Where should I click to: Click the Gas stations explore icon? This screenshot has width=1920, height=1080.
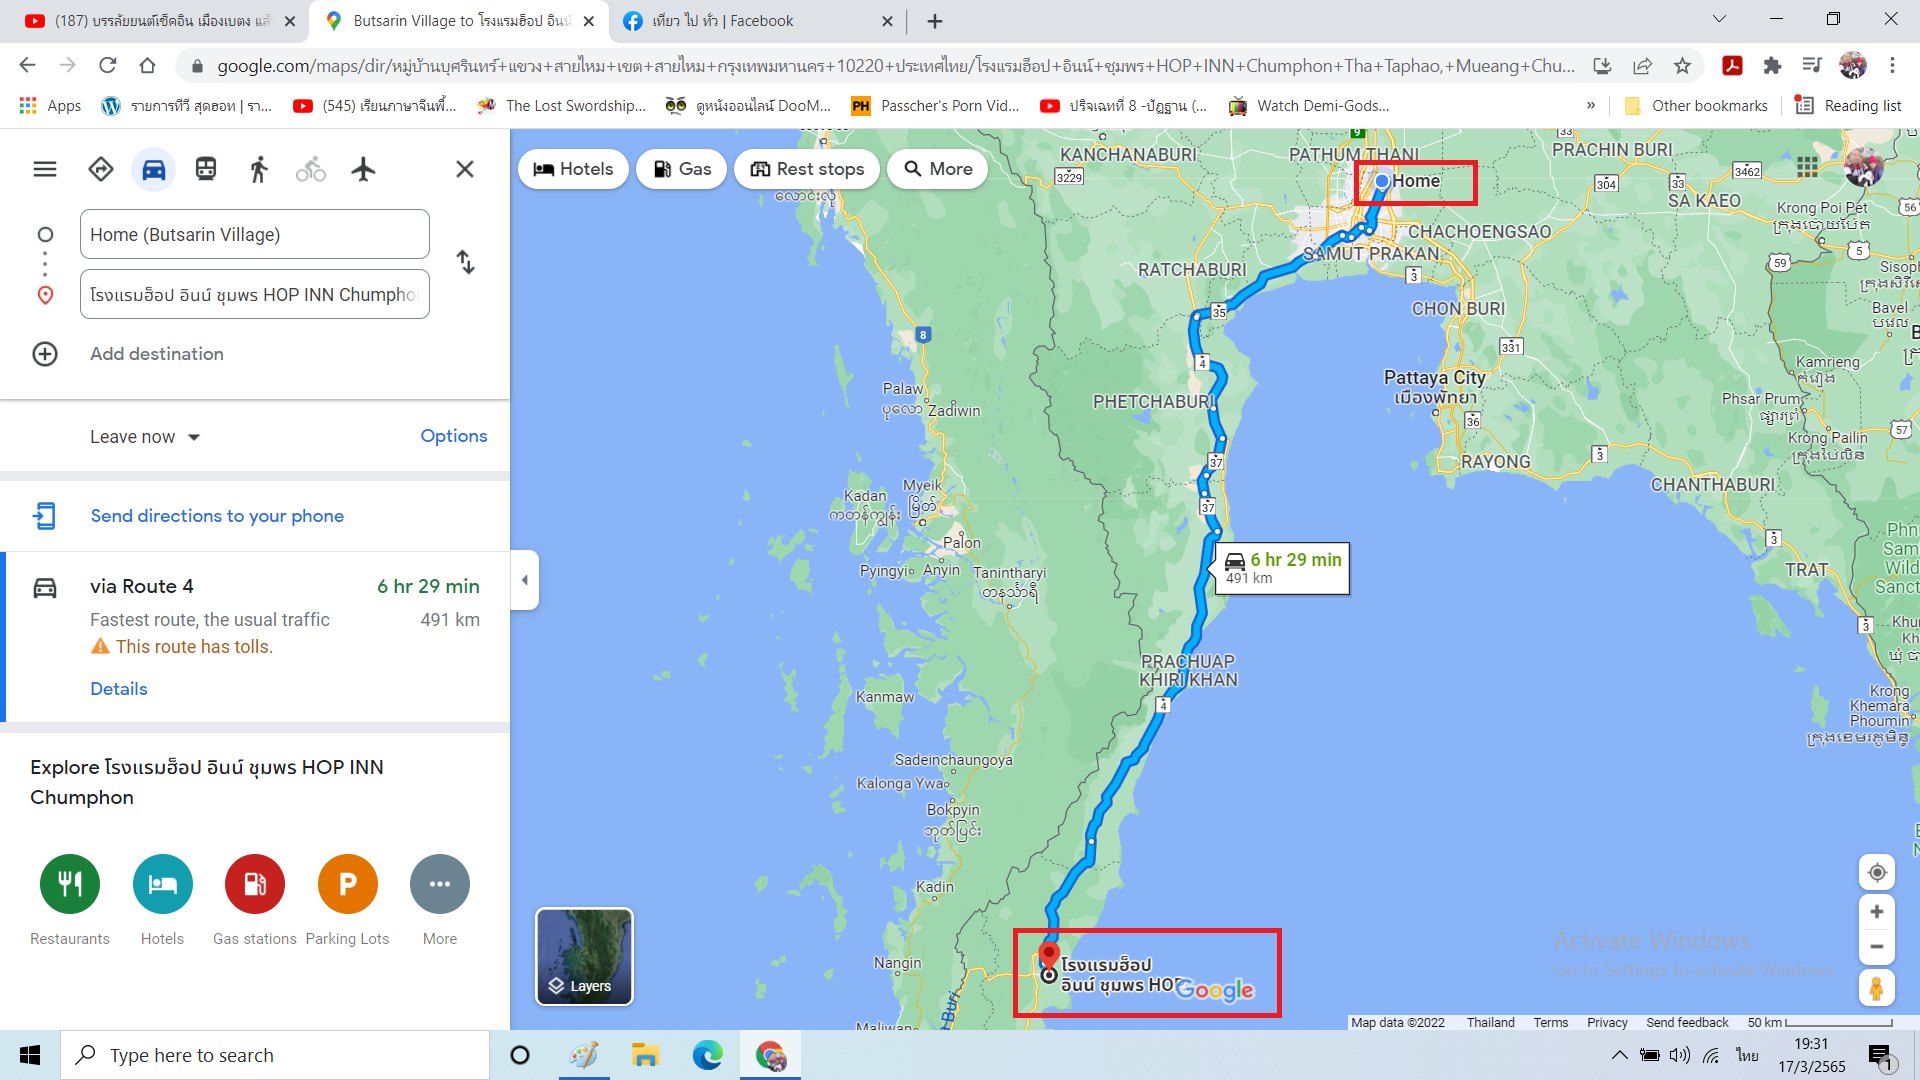255,884
